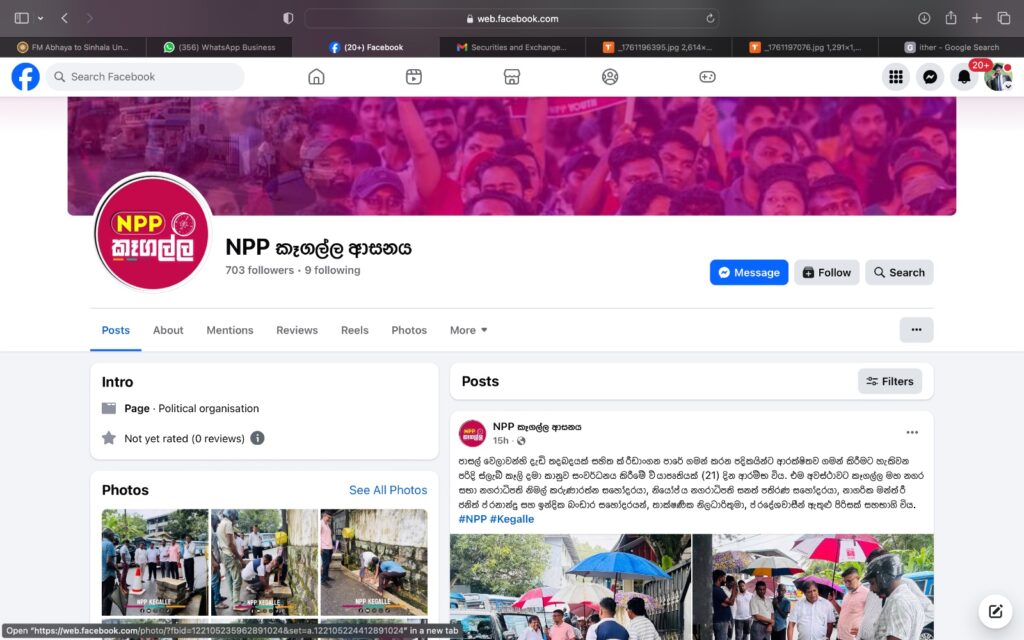The image size is (1024, 640).
Task: Open the post Filters button
Action: pyautogui.click(x=889, y=381)
